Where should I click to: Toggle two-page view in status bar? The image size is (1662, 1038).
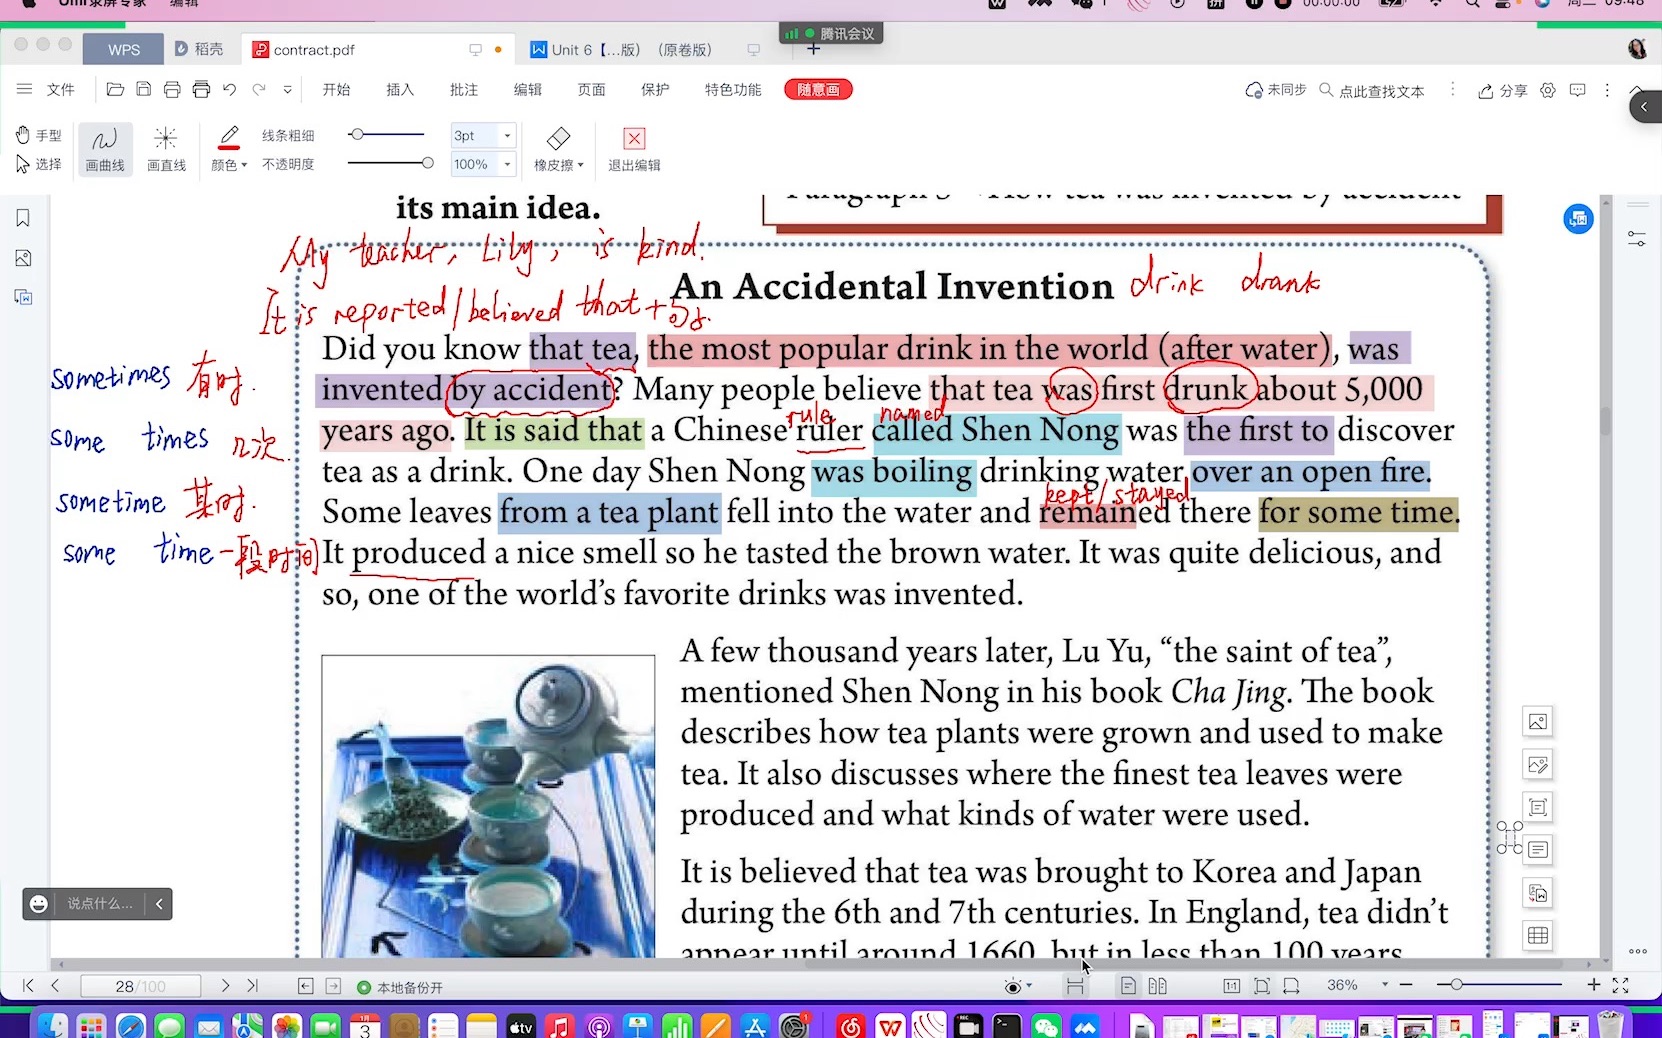[x=1157, y=986]
